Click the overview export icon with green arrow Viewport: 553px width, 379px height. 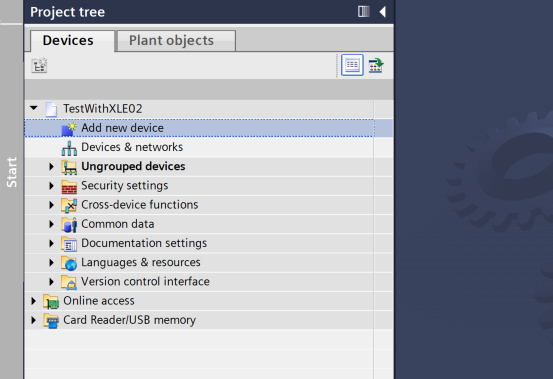pyautogui.click(x=376, y=66)
